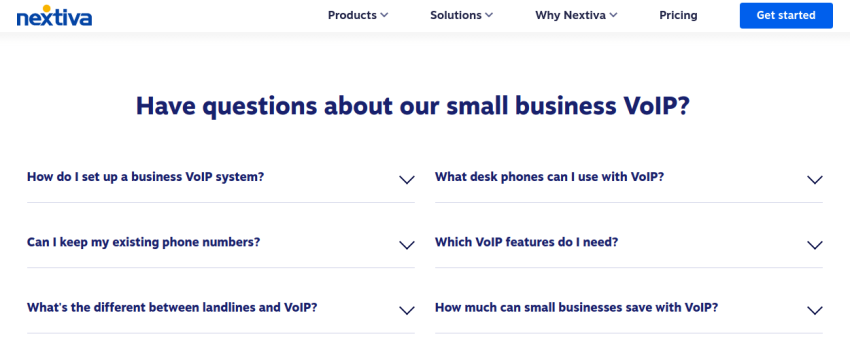Click "What desk phones can I use with VoIP?"
Viewport: 850px width, 360px height.
tap(549, 177)
